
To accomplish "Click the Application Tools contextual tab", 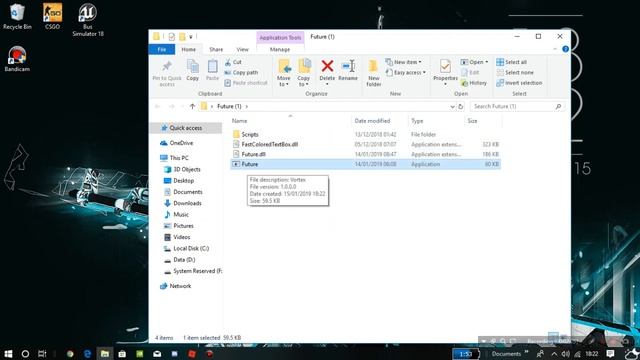I will pyautogui.click(x=280, y=38).
